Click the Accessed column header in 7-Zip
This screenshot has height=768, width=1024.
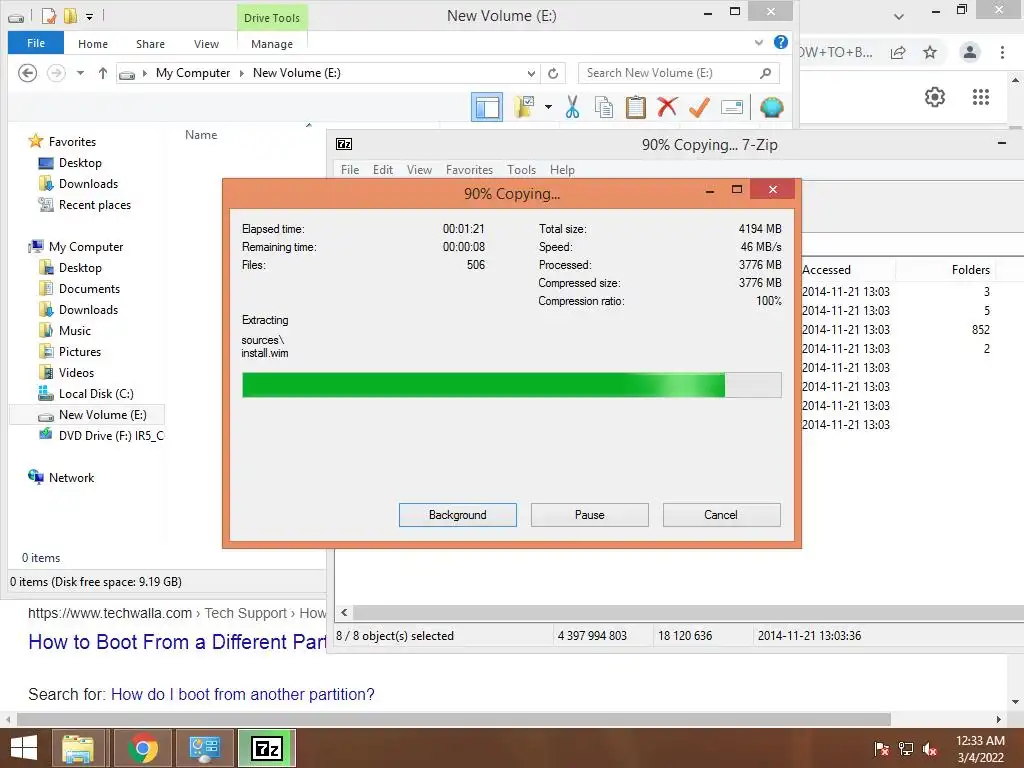point(826,270)
